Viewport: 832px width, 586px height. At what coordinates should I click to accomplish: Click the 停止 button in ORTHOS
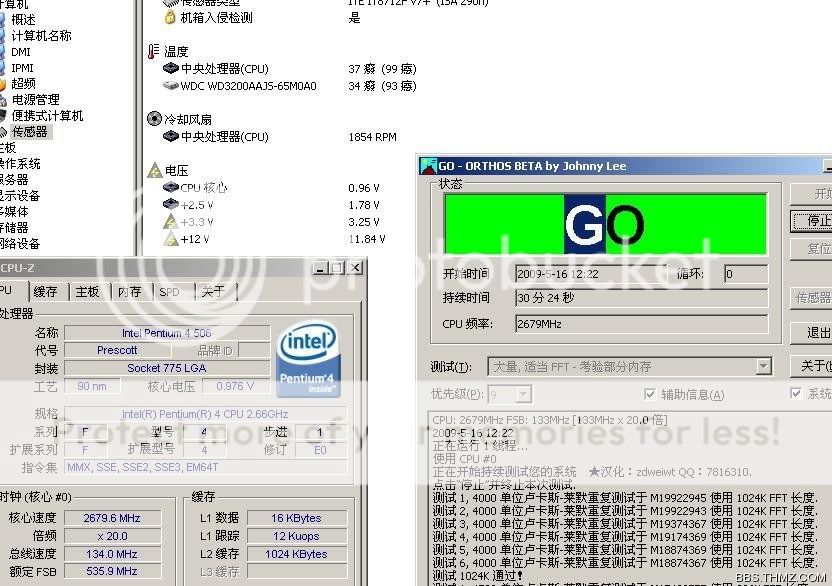coord(813,220)
